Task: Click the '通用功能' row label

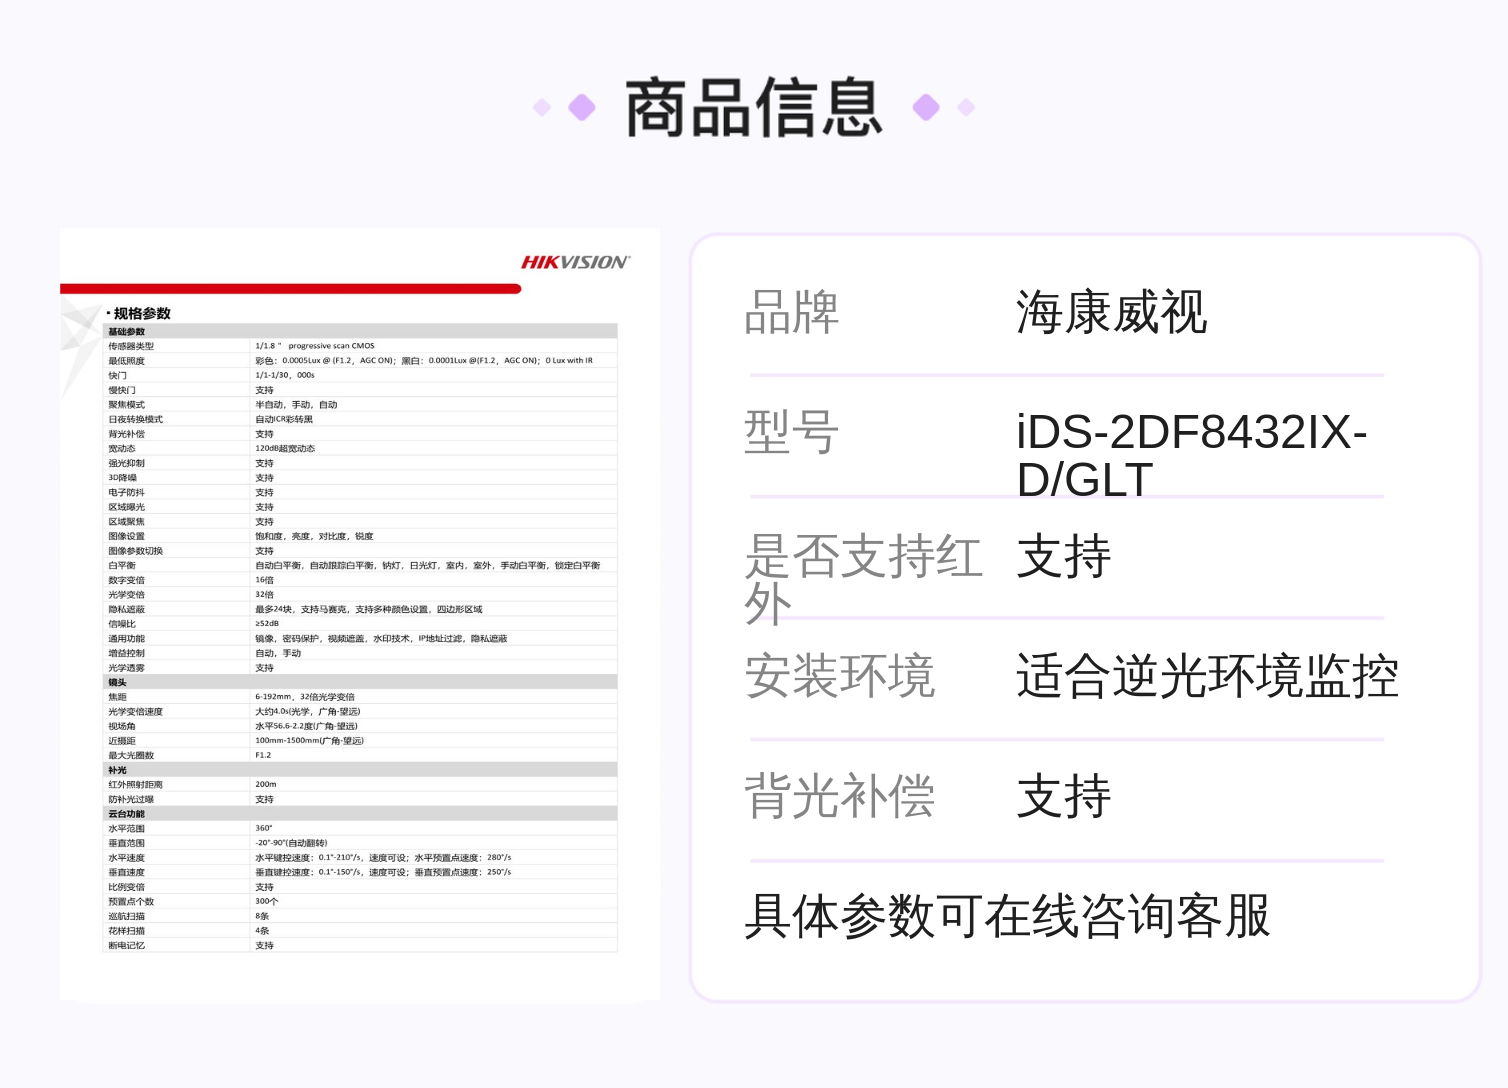Action: (127, 638)
